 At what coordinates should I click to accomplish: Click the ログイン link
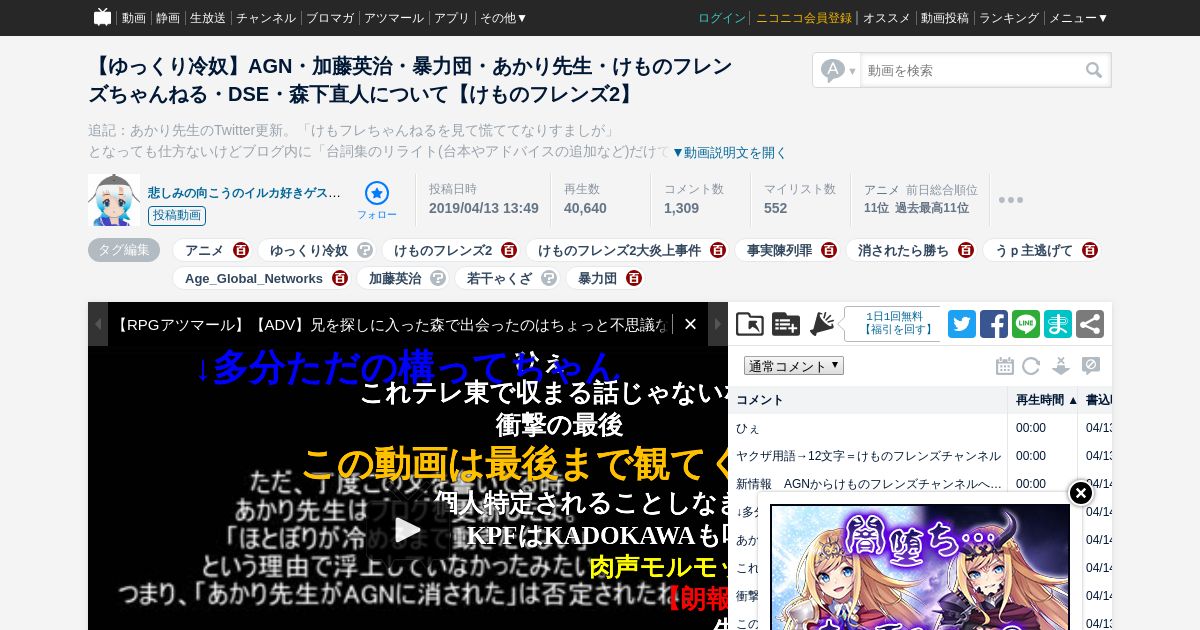click(722, 18)
